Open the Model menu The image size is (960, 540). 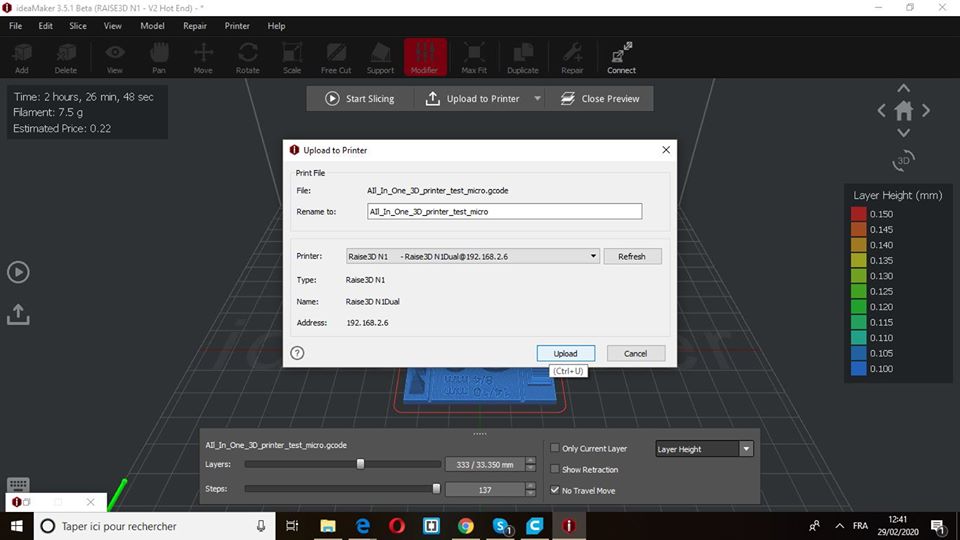152,26
